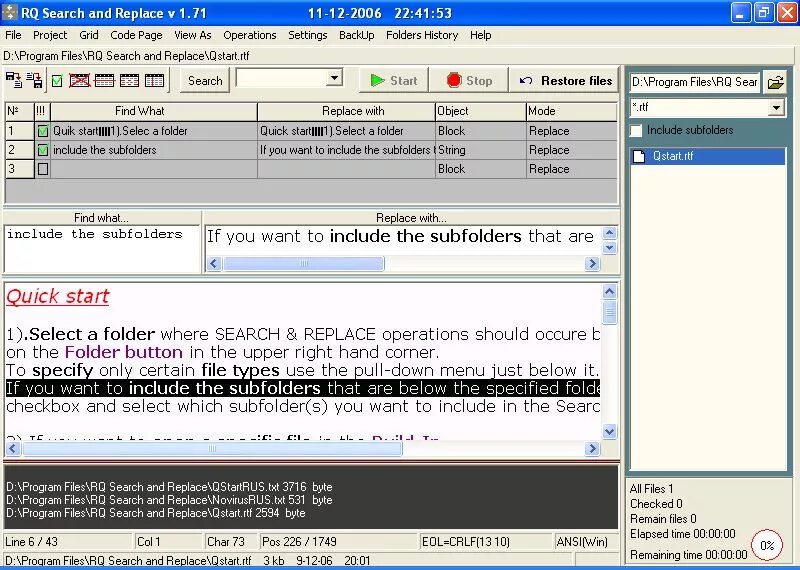Expand the *.rtf file mask dropdown
This screenshot has width=800, height=570.
tap(776, 108)
